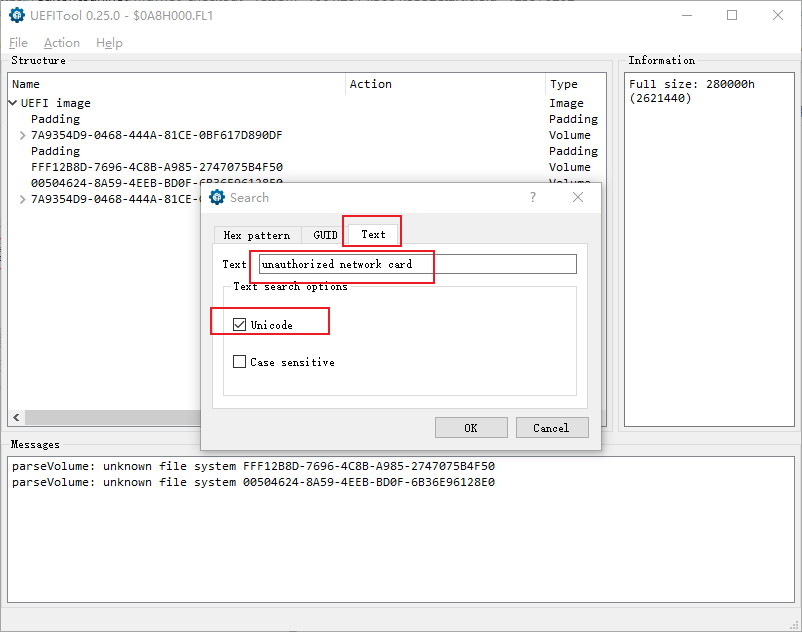Toggle the Case sensitive checkbox
Viewport: 802px width, 632px height.
(239, 362)
